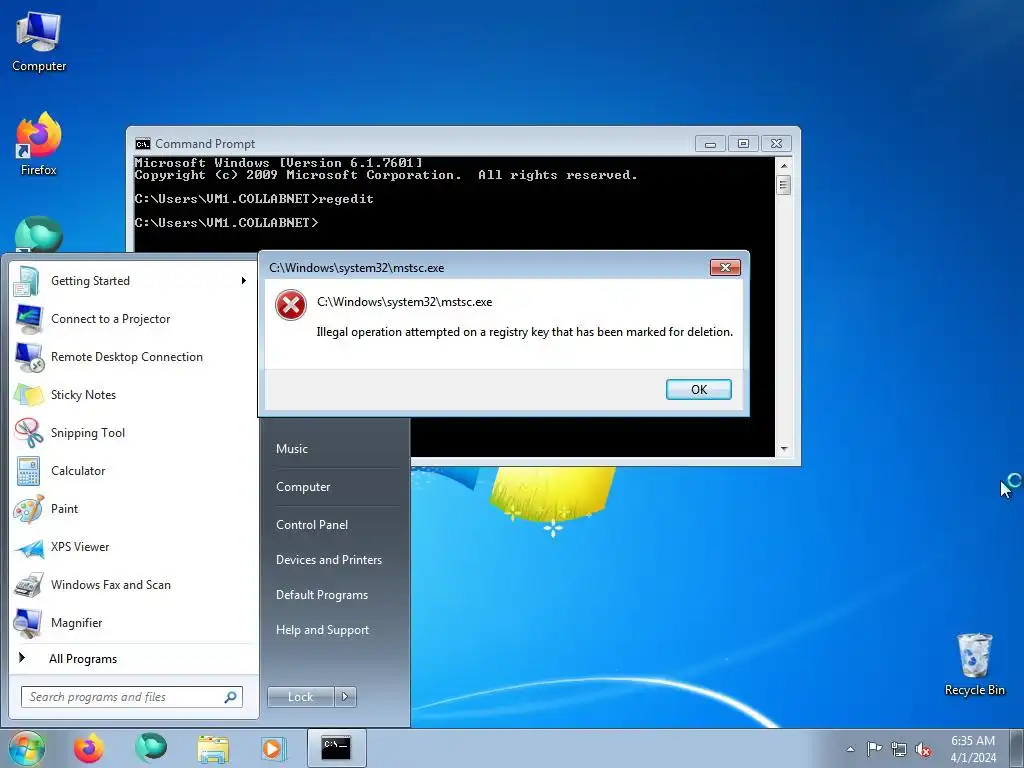Close the mstsc.exe error dialog
Screen dimensions: 1024x768
(725, 267)
